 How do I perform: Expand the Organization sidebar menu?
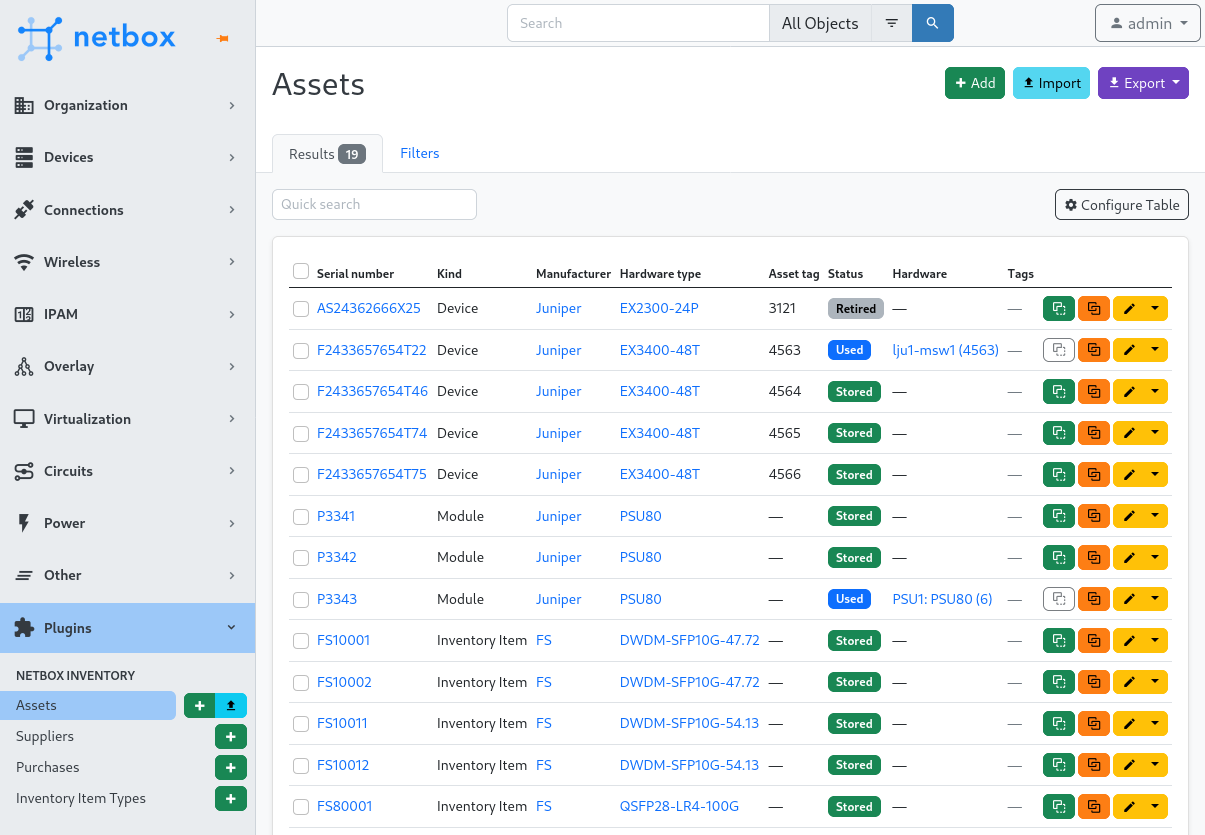coord(127,105)
